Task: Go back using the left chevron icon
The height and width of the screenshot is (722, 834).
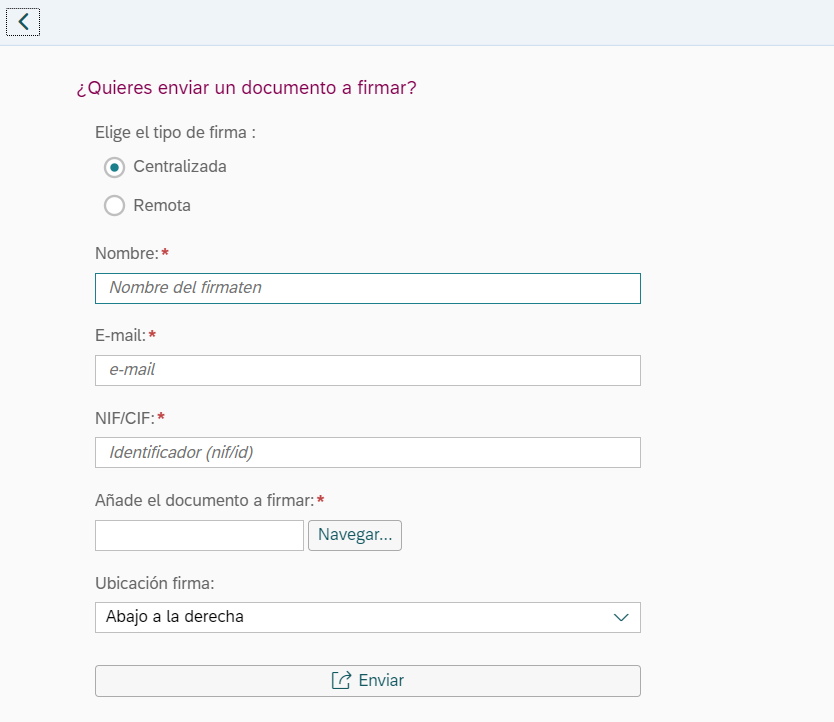Action: pos(23,22)
